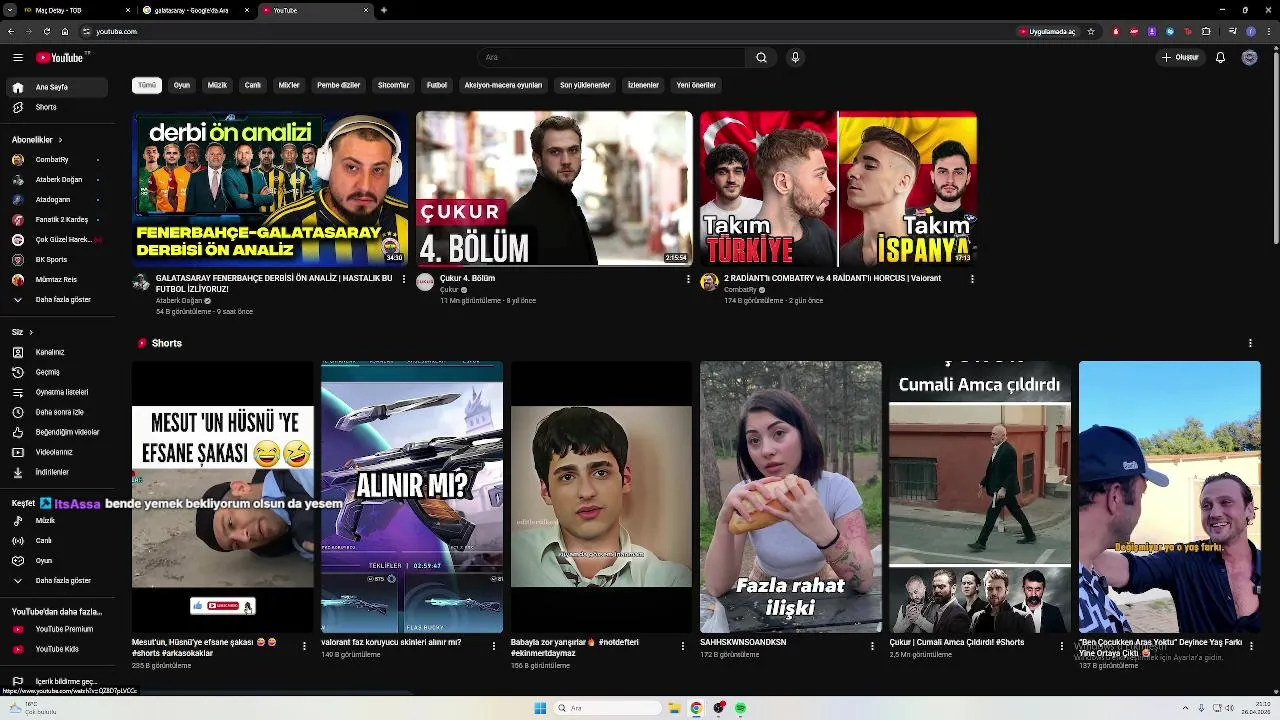Open the CombatRy subscription channel
The width and height of the screenshot is (1280, 720).
(x=55, y=160)
